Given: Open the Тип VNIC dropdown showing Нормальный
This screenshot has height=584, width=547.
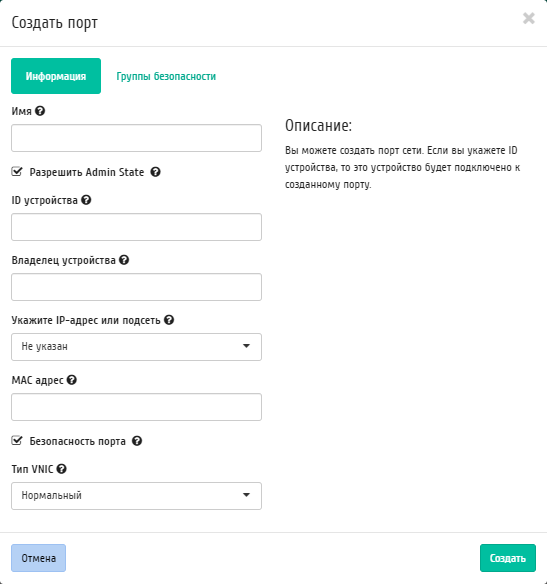Looking at the screenshot, I should click(x=136, y=496).
